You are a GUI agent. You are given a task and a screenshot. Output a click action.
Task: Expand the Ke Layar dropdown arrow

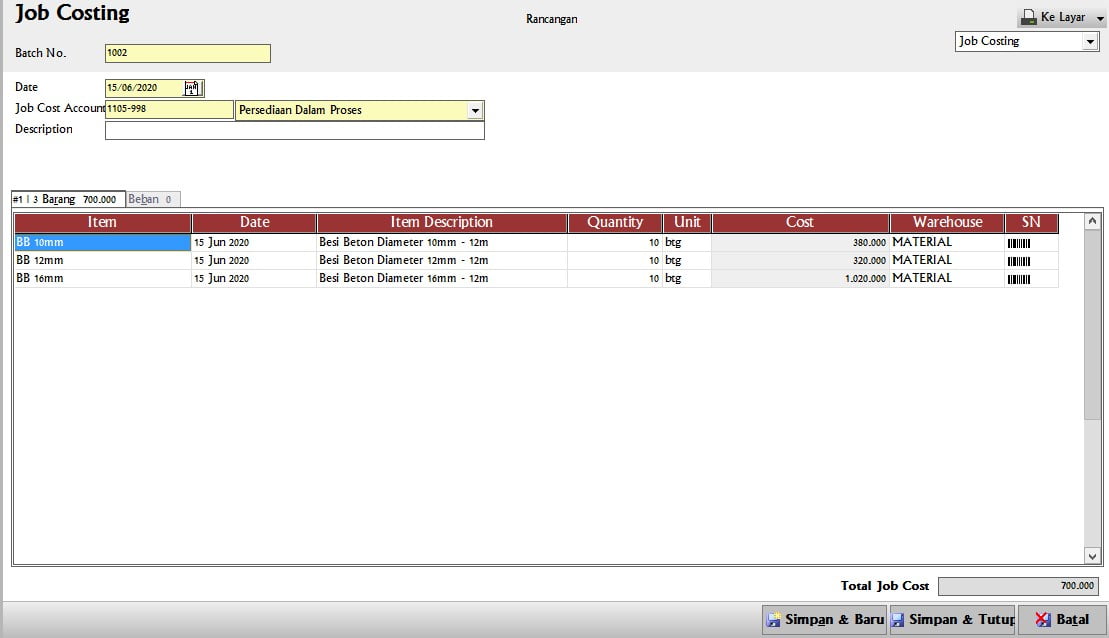(x=1100, y=18)
